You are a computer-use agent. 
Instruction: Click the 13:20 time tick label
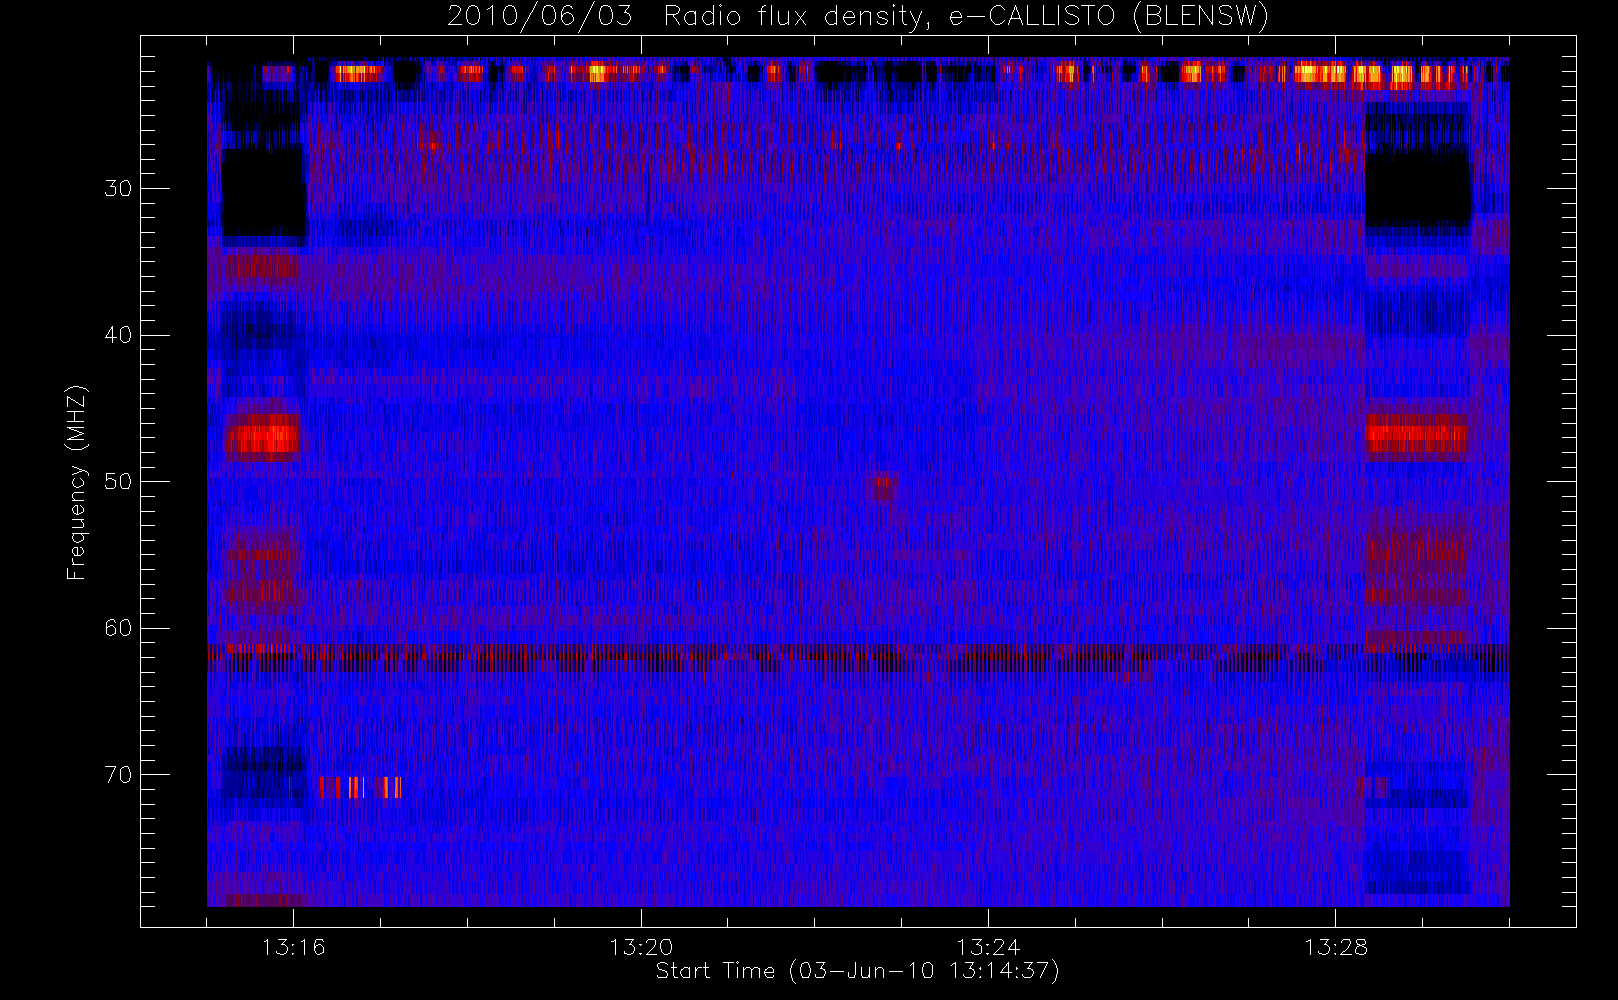pos(641,947)
